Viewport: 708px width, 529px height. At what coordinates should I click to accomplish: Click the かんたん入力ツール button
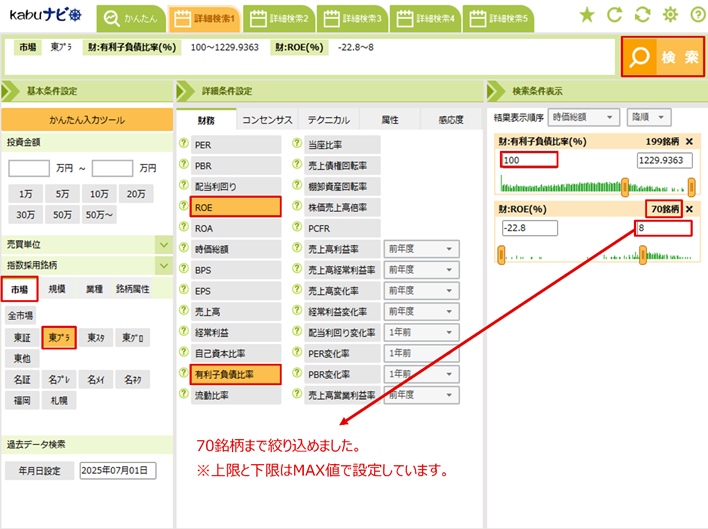click(87, 120)
